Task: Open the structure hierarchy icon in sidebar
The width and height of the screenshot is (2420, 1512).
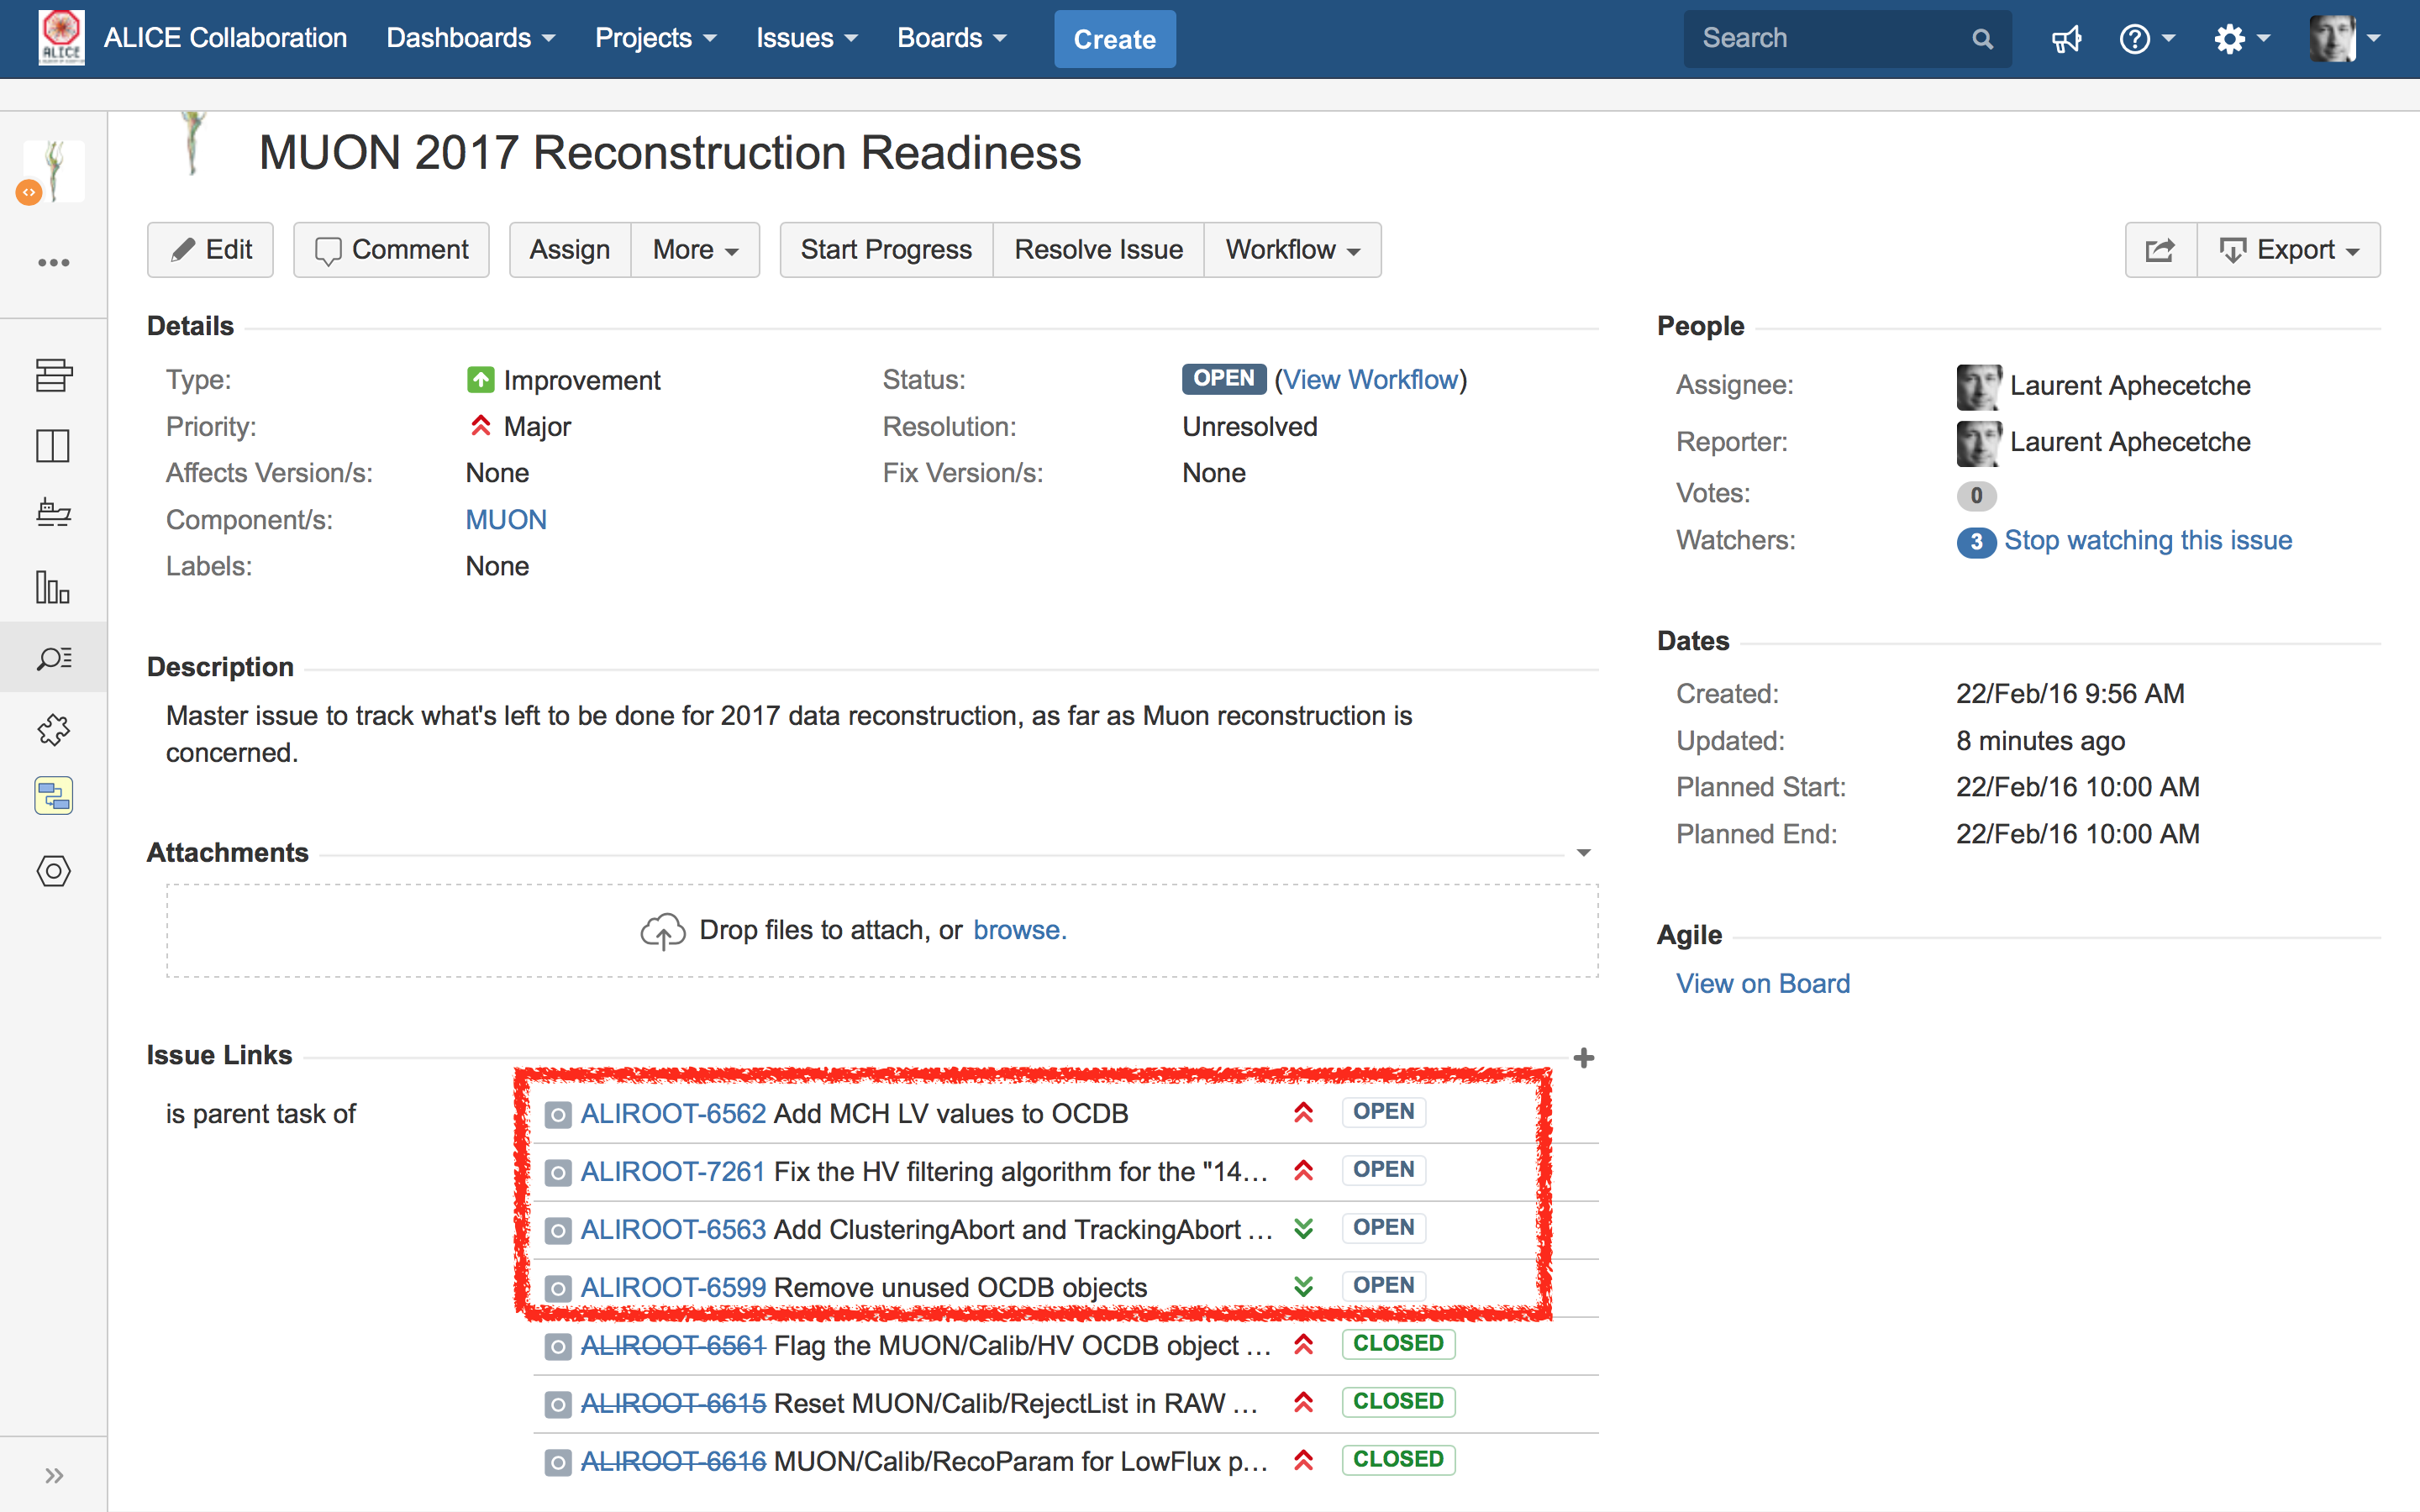Action: tap(53, 796)
